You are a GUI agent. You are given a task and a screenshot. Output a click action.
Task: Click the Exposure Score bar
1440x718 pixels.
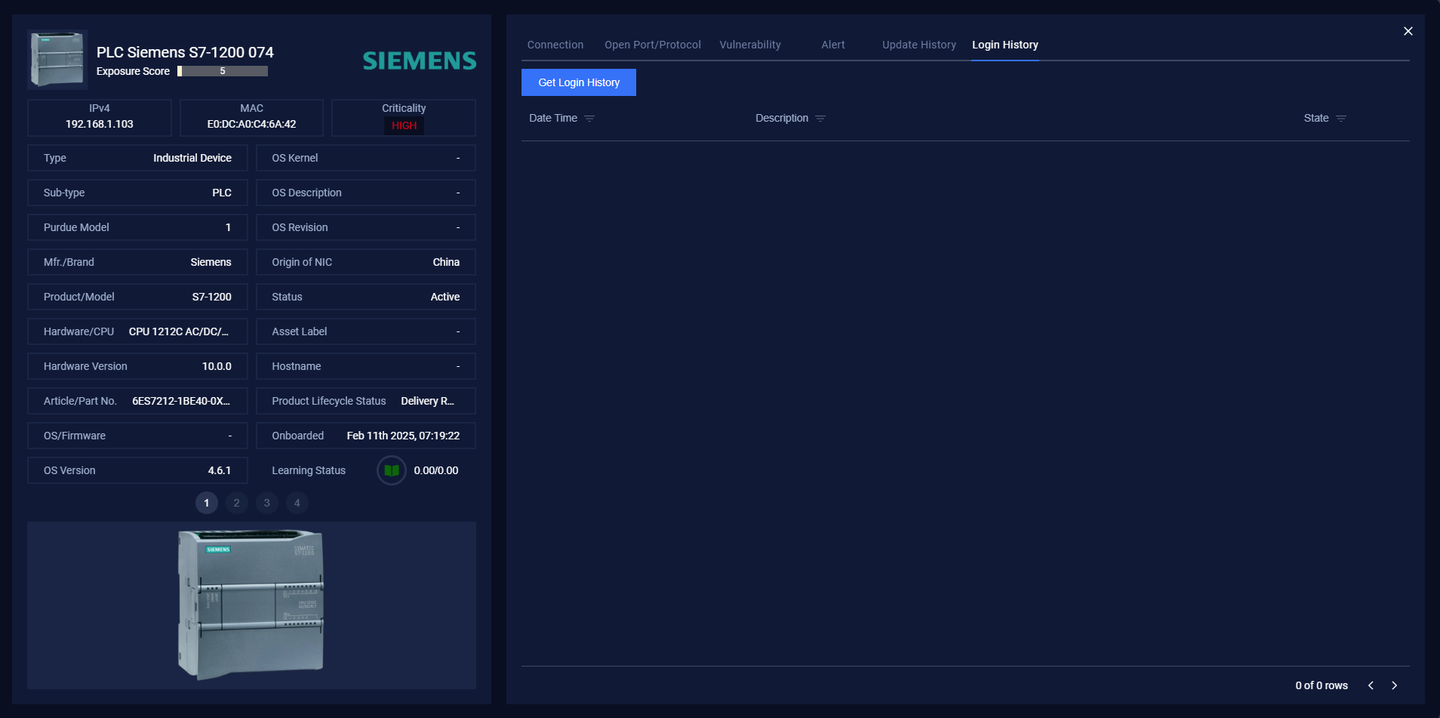pos(222,71)
